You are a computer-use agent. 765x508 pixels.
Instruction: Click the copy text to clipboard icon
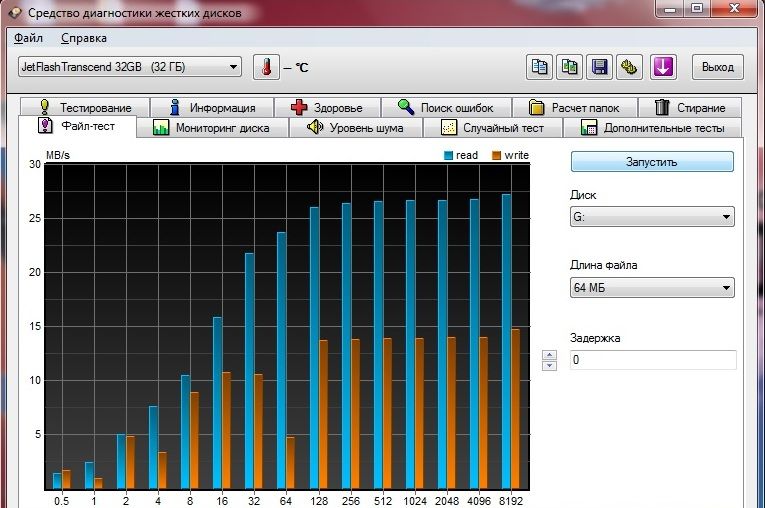tap(540, 67)
